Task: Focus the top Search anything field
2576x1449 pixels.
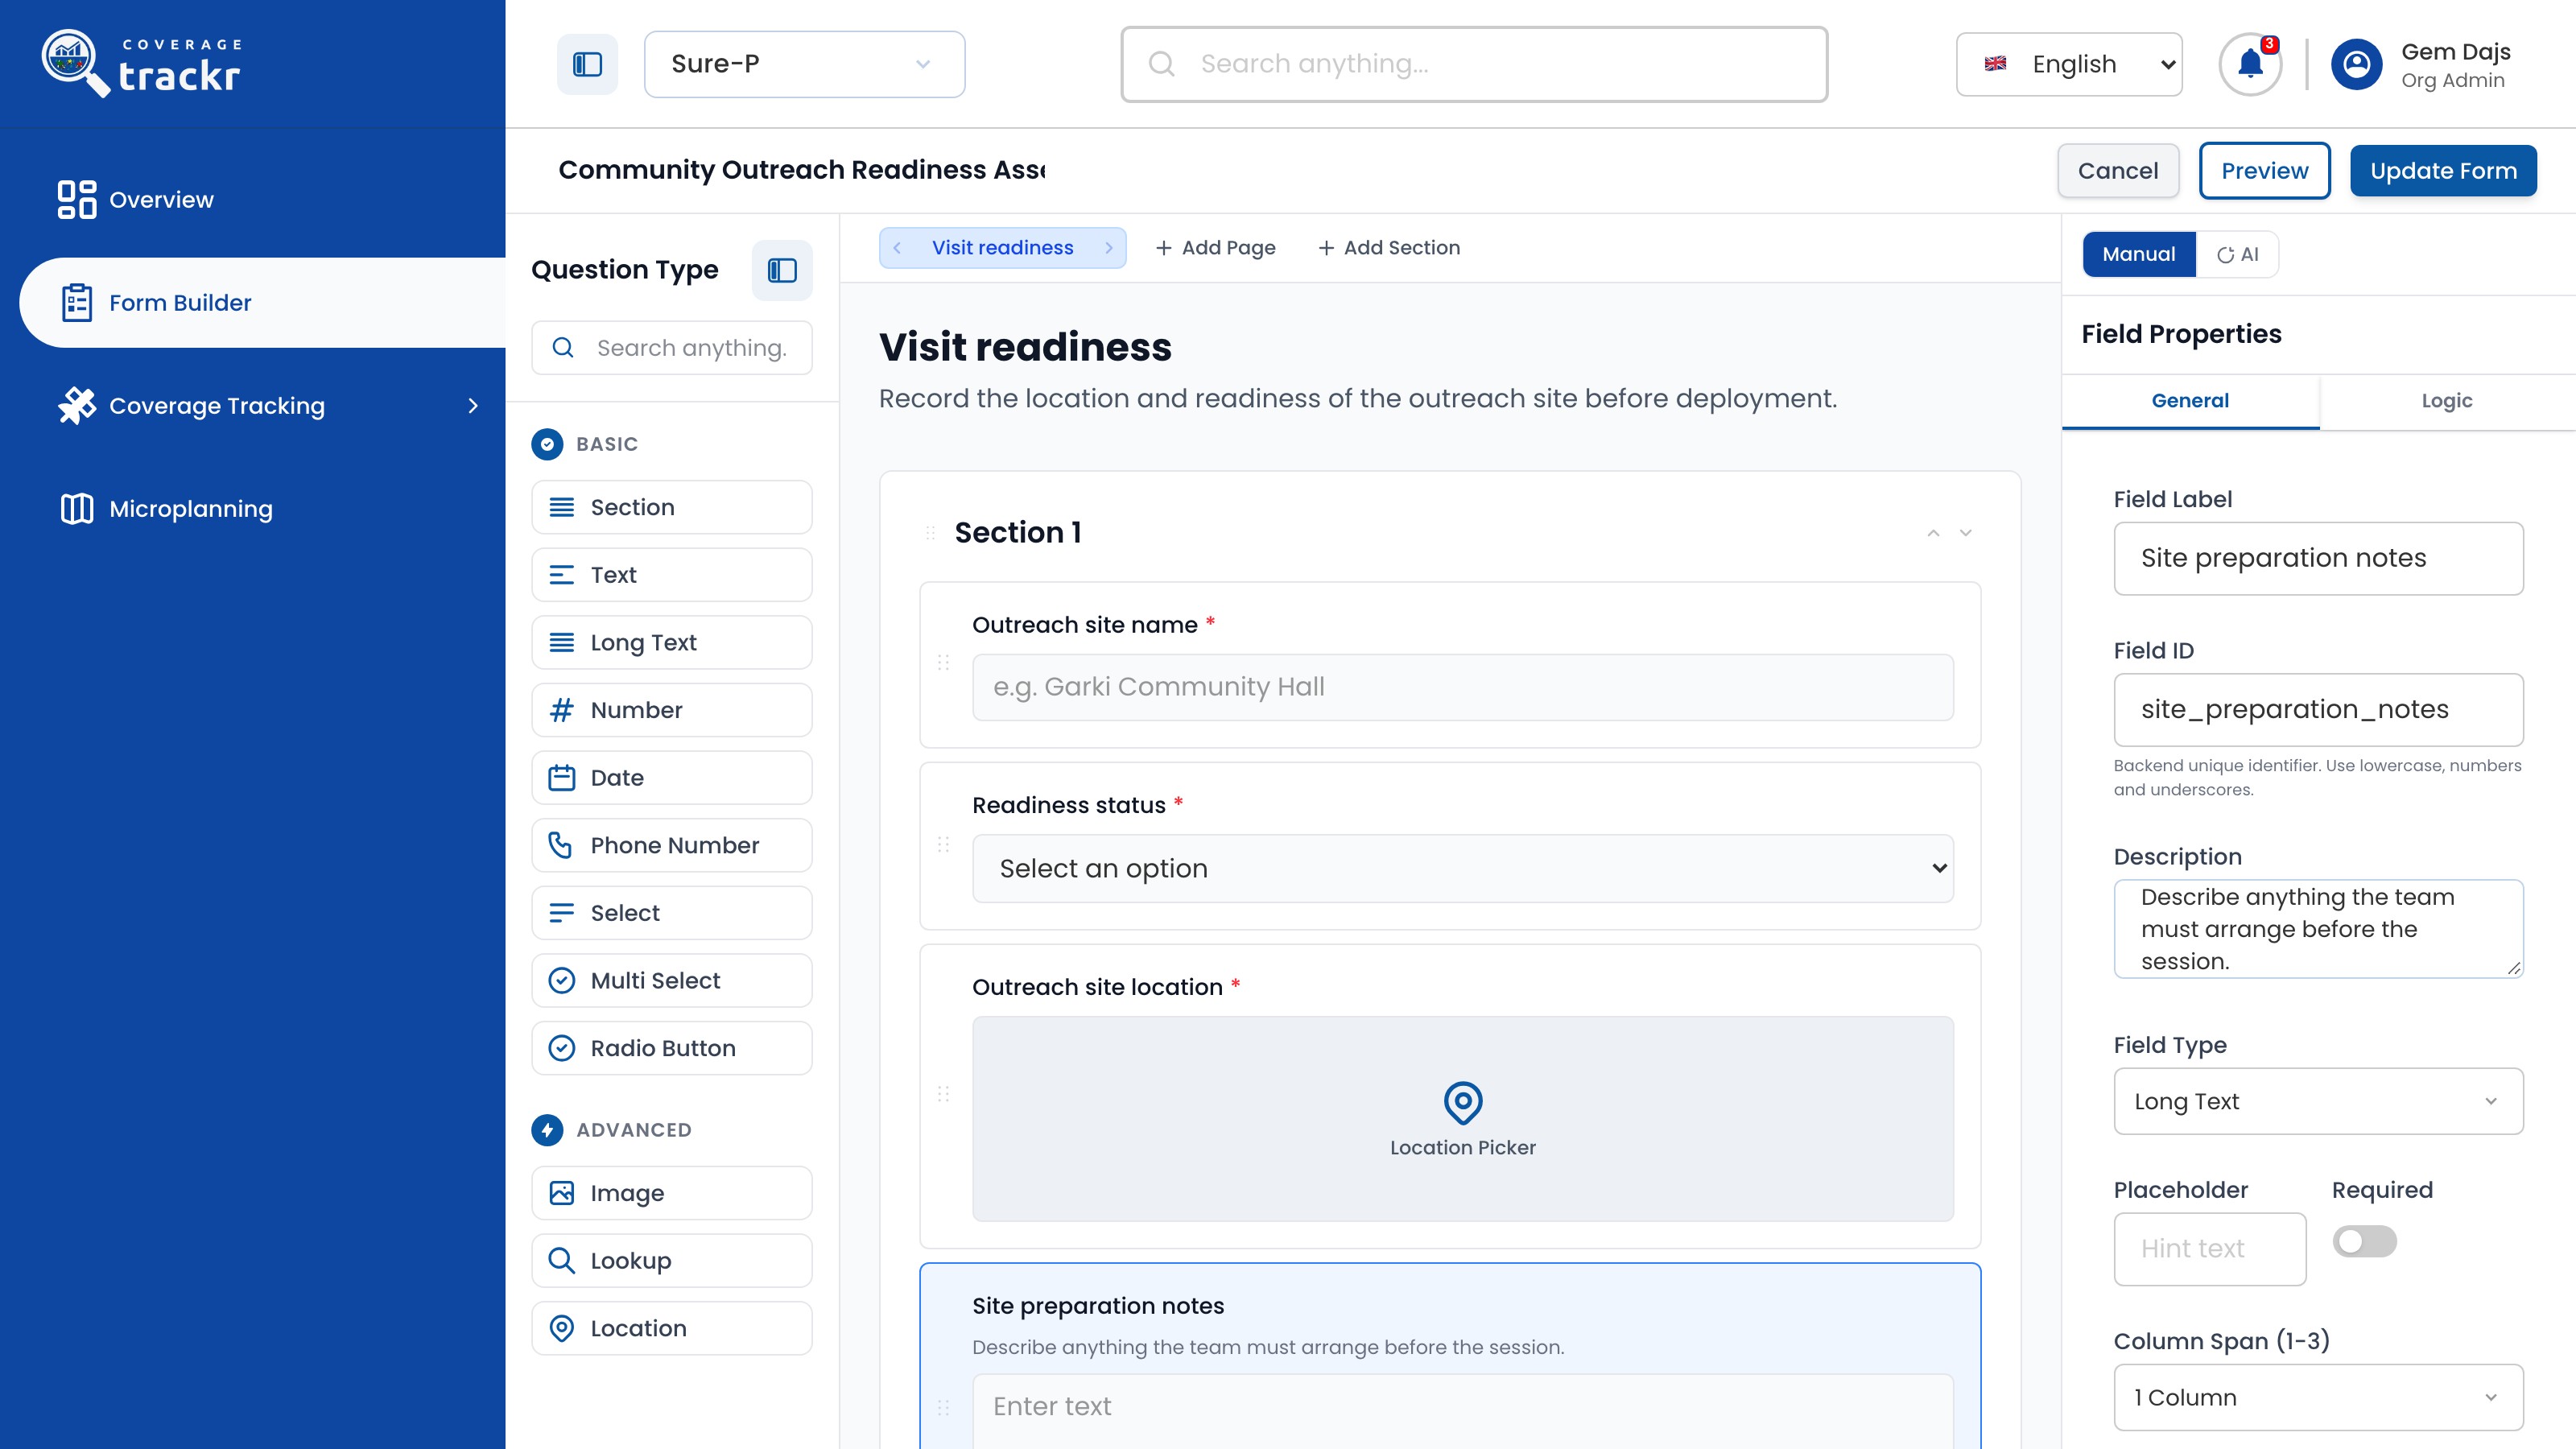Action: [1474, 64]
